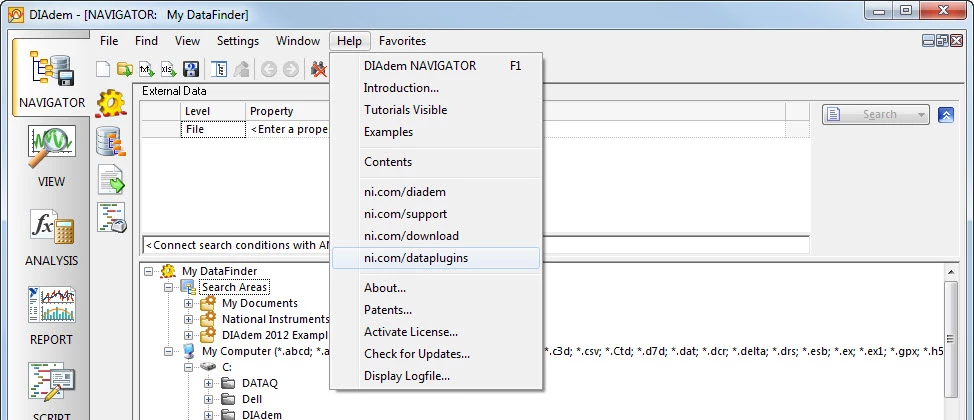Expand the DATAQ folder node

click(208, 383)
